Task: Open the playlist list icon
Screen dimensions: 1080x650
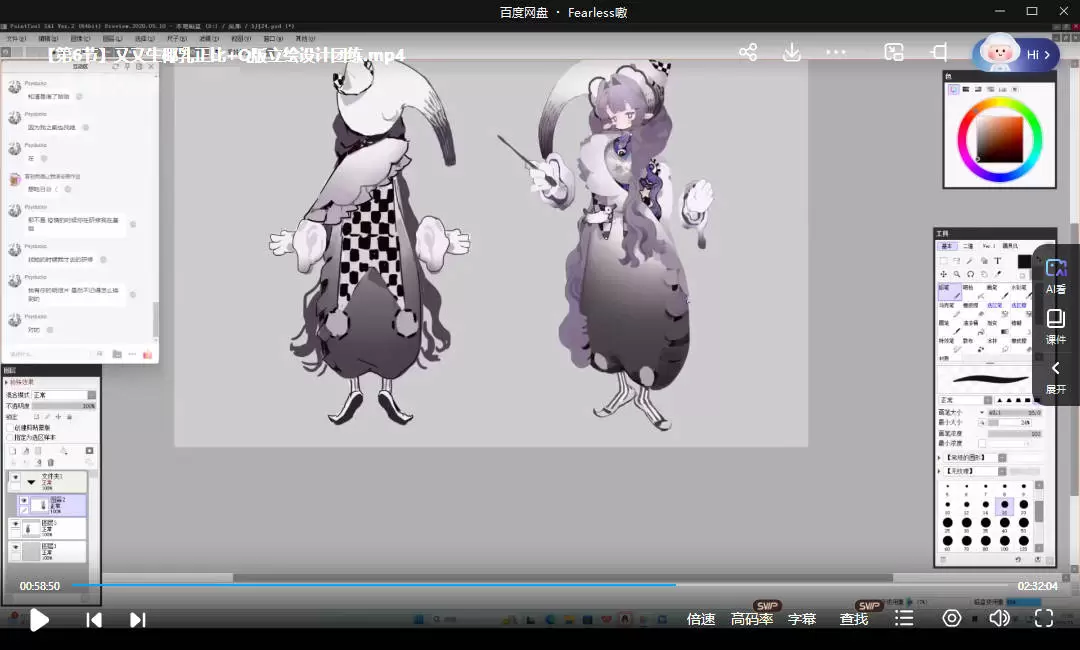Action: point(904,619)
